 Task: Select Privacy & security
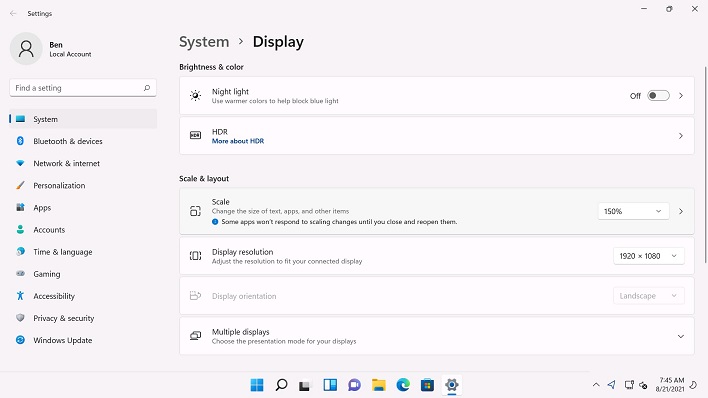click(x=83, y=318)
